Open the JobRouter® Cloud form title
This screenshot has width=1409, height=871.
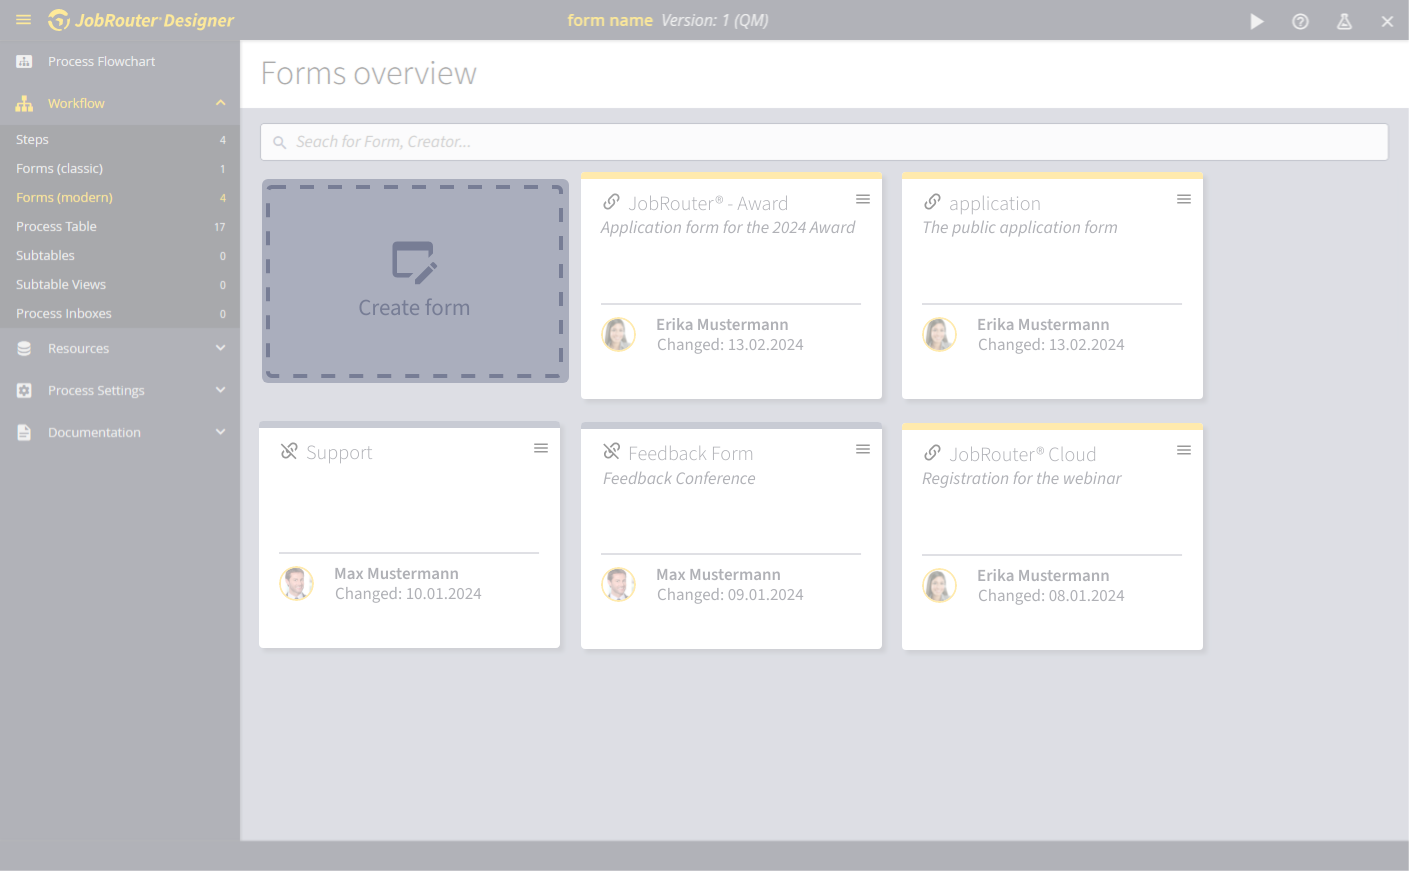[1023, 455]
